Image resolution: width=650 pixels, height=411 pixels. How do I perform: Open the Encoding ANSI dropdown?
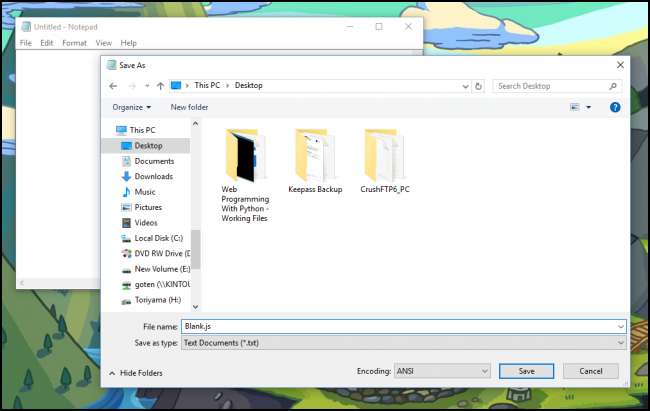click(442, 371)
